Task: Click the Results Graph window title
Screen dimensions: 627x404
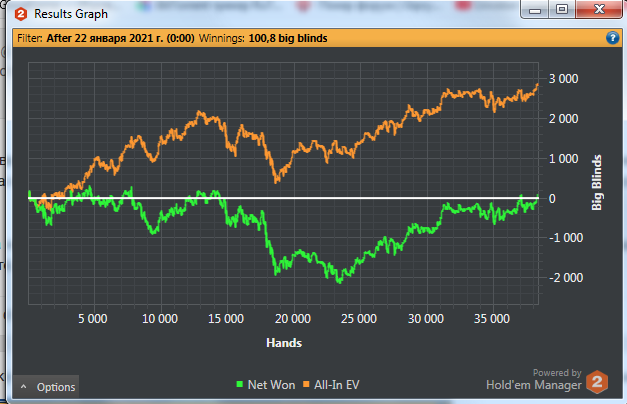Action: coord(71,14)
